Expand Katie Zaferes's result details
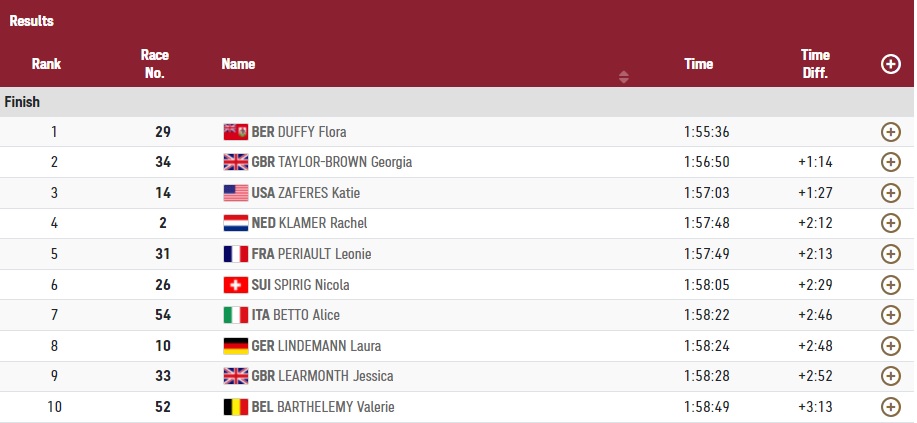Image resolution: width=917 pixels, height=423 pixels. [x=890, y=193]
